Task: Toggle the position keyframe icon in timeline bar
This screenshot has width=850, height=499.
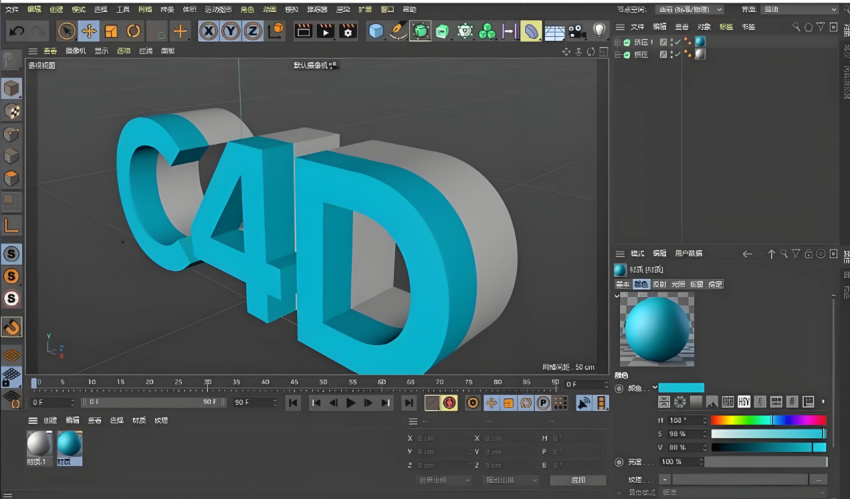Action: (491, 403)
